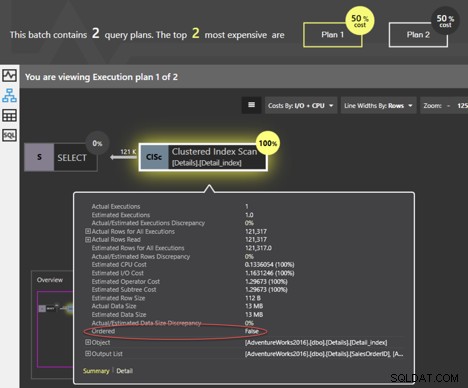Click the Ordered property value False

point(252,331)
